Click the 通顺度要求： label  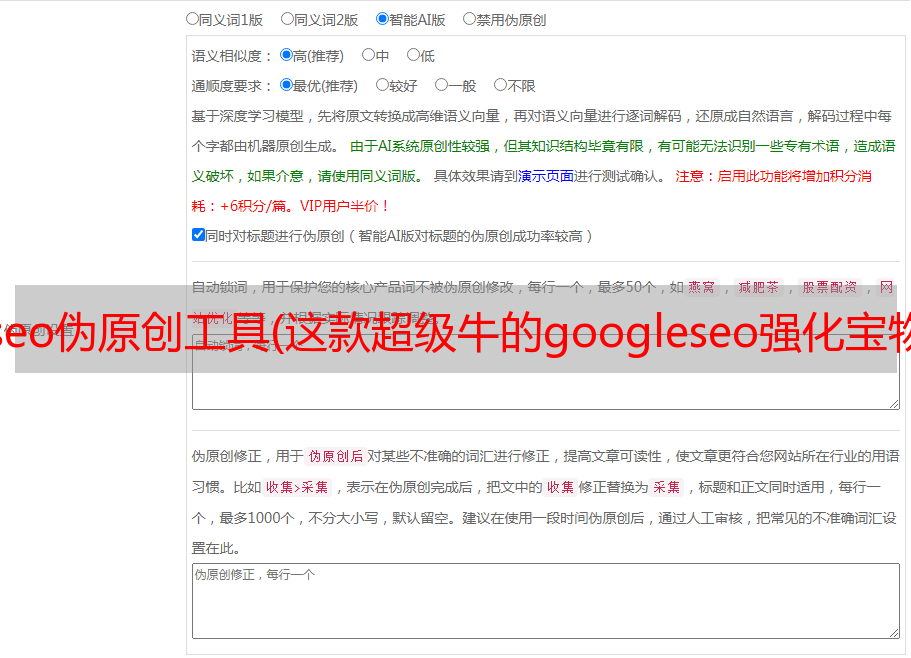click(x=232, y=86)
